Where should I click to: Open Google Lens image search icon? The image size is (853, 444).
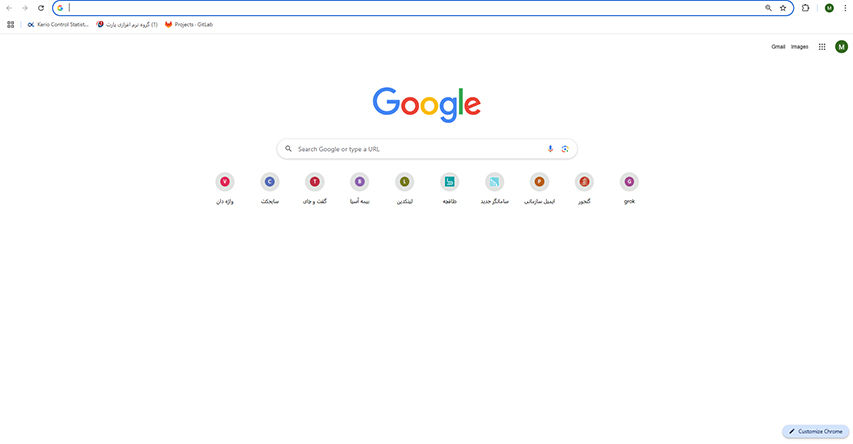point(565,149)
